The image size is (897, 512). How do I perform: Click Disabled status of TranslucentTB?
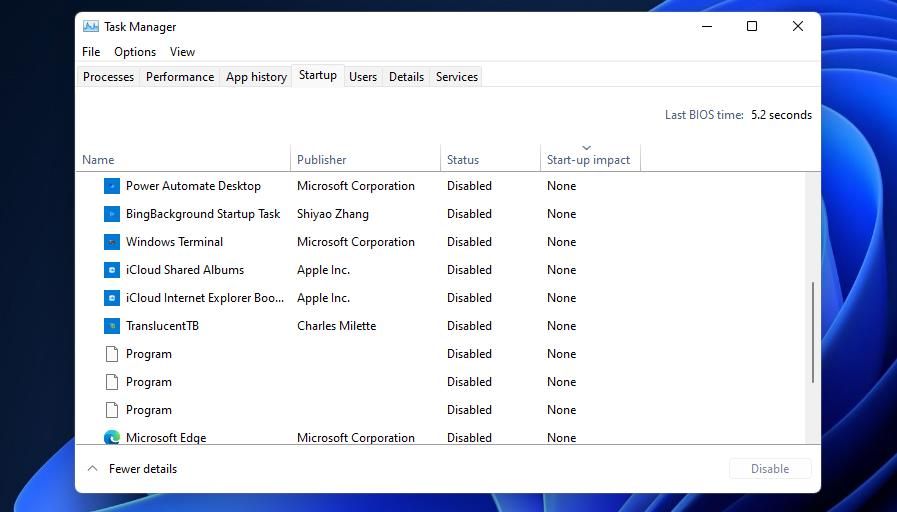(469, 326)
